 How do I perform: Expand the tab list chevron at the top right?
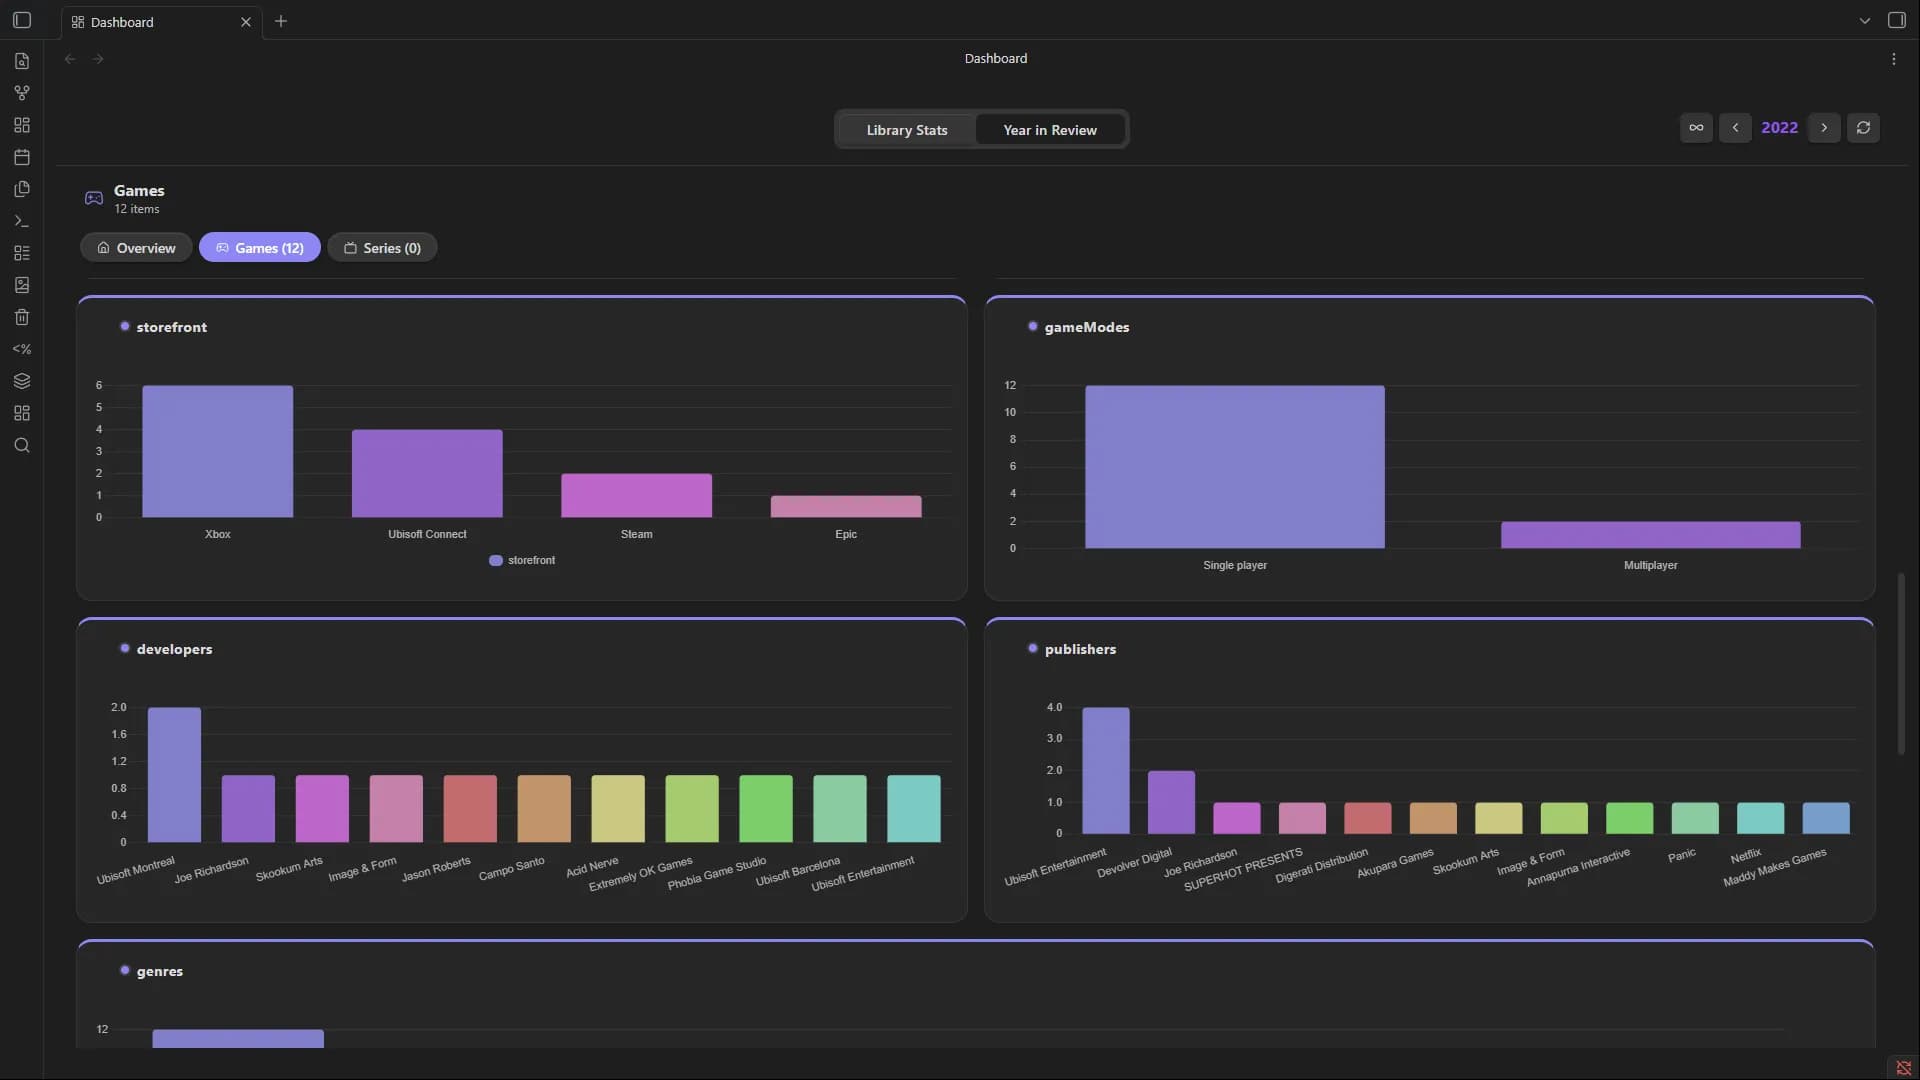pyautogui.click(x=1865, y=20)
